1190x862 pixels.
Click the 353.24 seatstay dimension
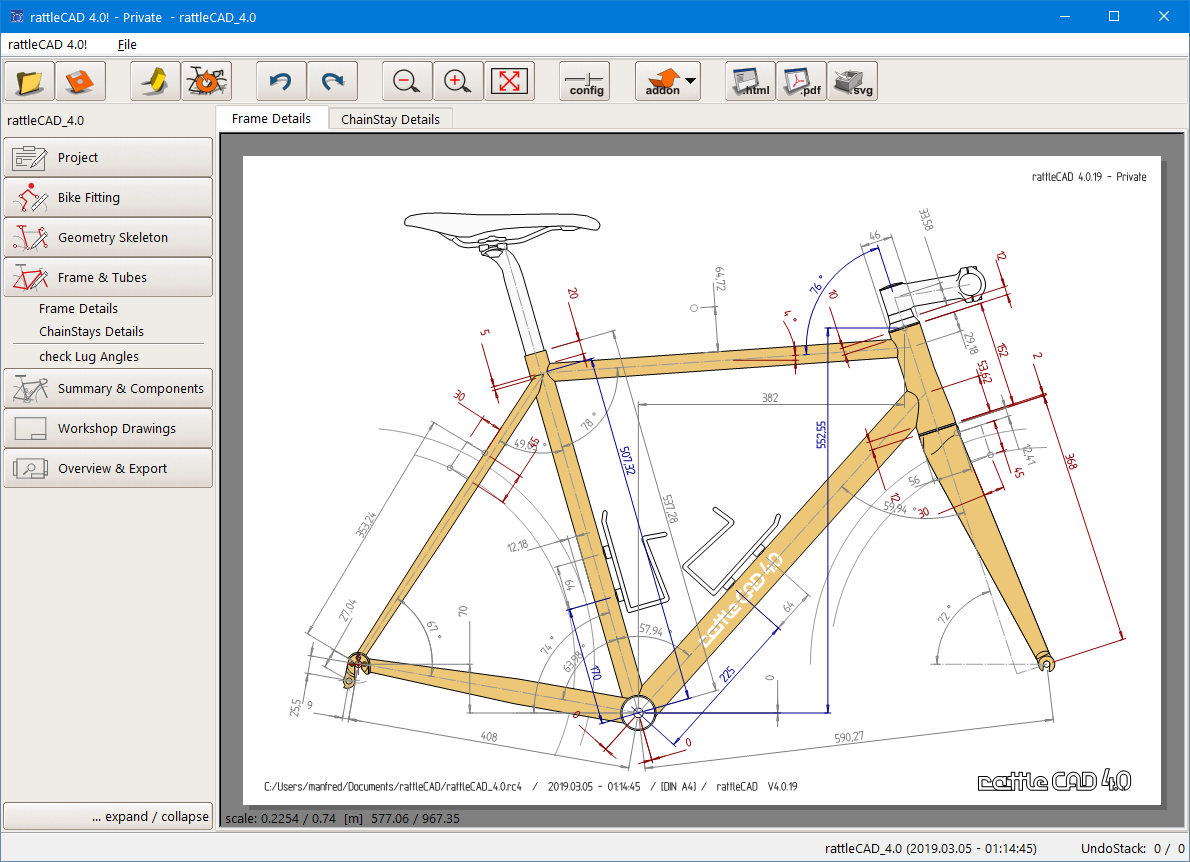366,524
